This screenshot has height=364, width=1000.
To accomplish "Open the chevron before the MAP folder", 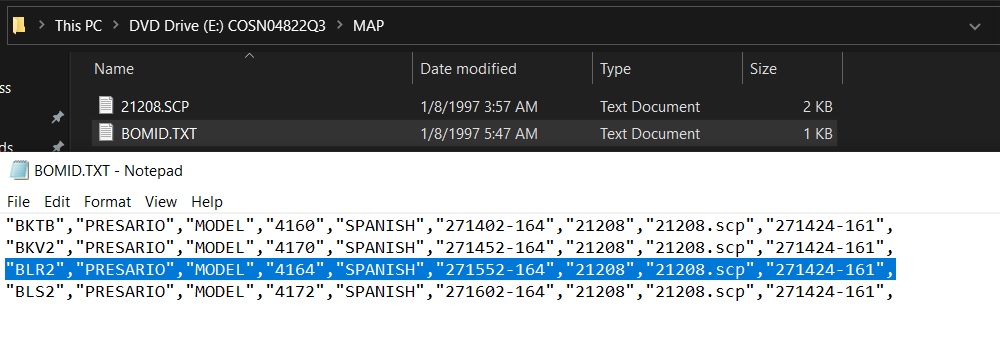I will point(339,25).
